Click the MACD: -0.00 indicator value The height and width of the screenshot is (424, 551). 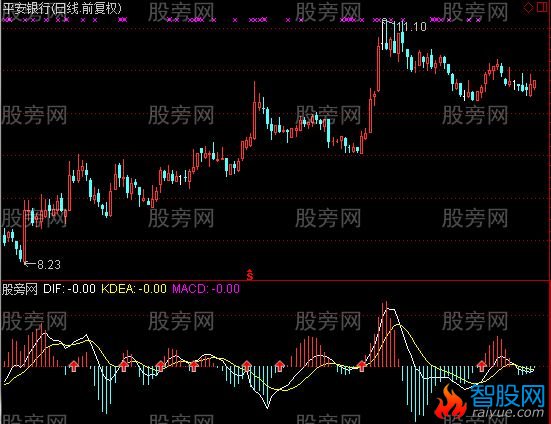coord(206,289)
